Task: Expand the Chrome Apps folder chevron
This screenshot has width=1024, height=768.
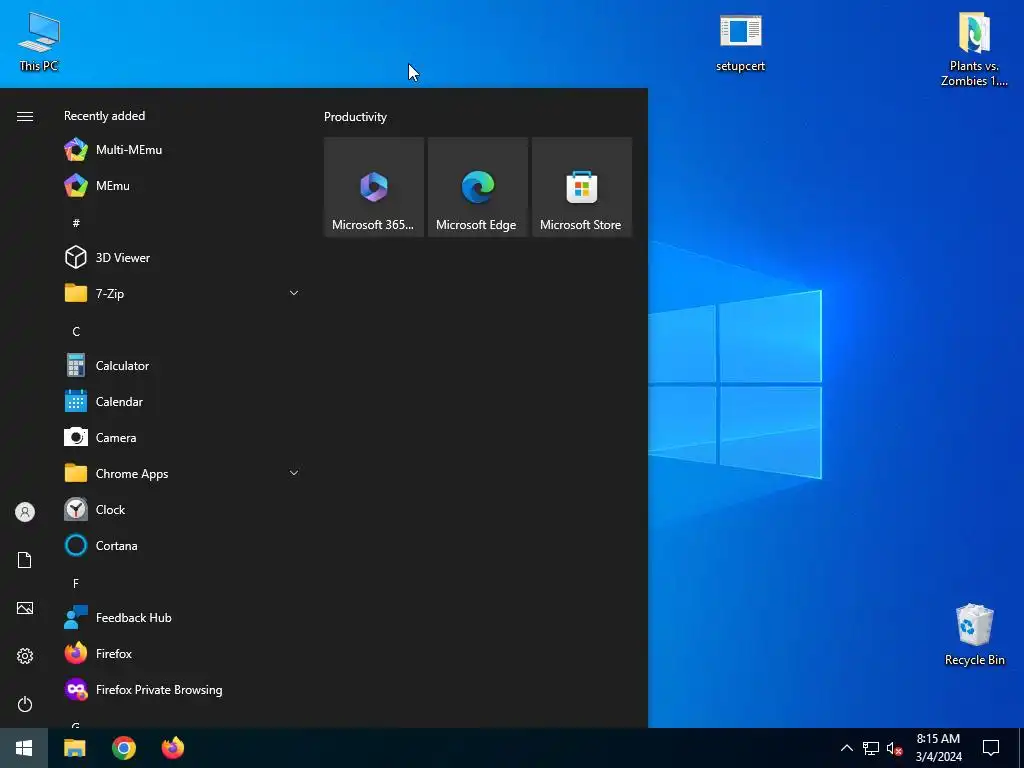Action: [294, 473]
